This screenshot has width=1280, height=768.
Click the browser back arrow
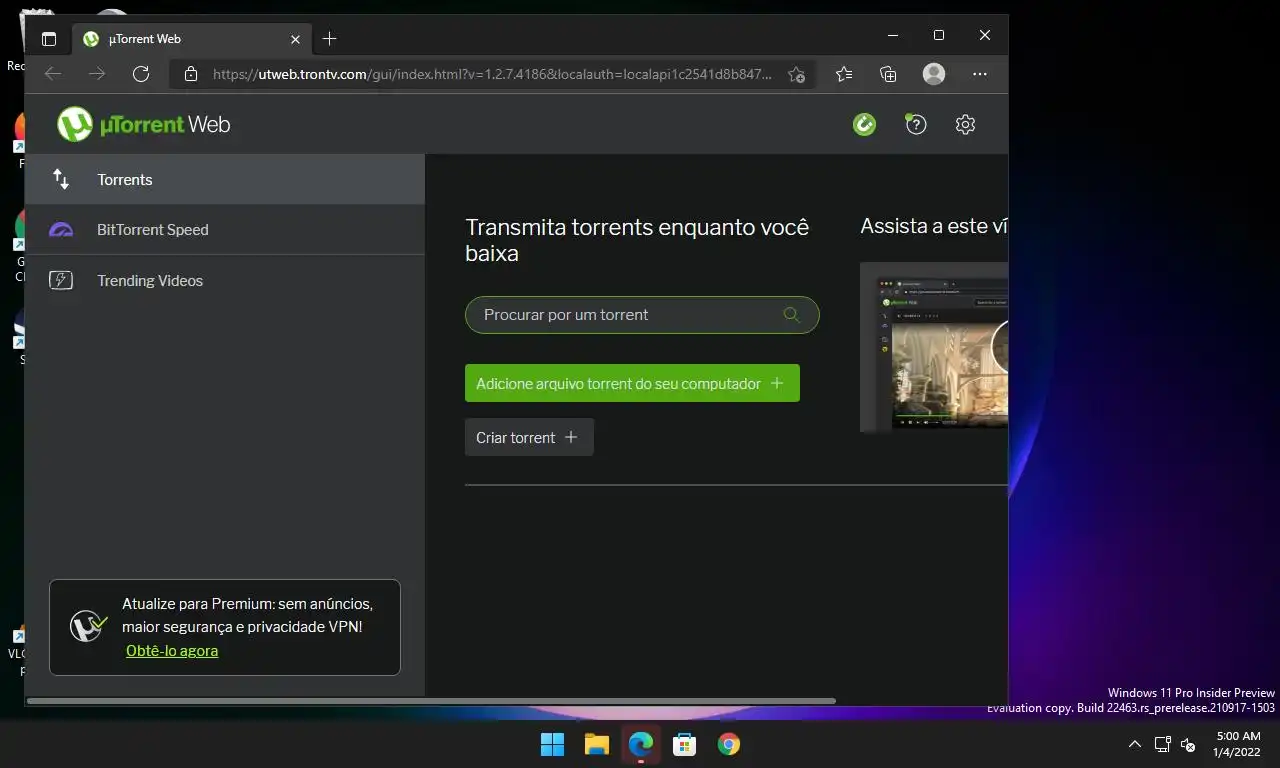click(53, 74)
